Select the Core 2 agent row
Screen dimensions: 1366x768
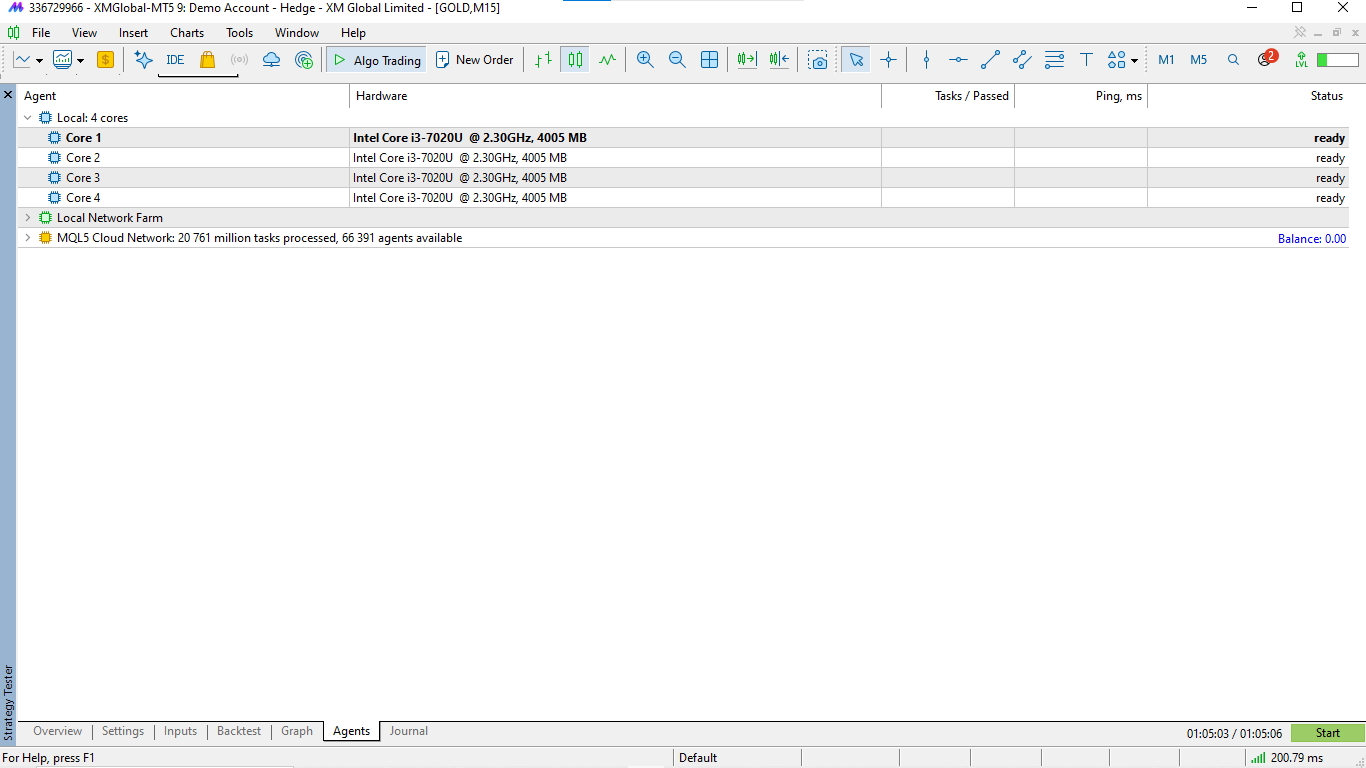tap(682, 158)
